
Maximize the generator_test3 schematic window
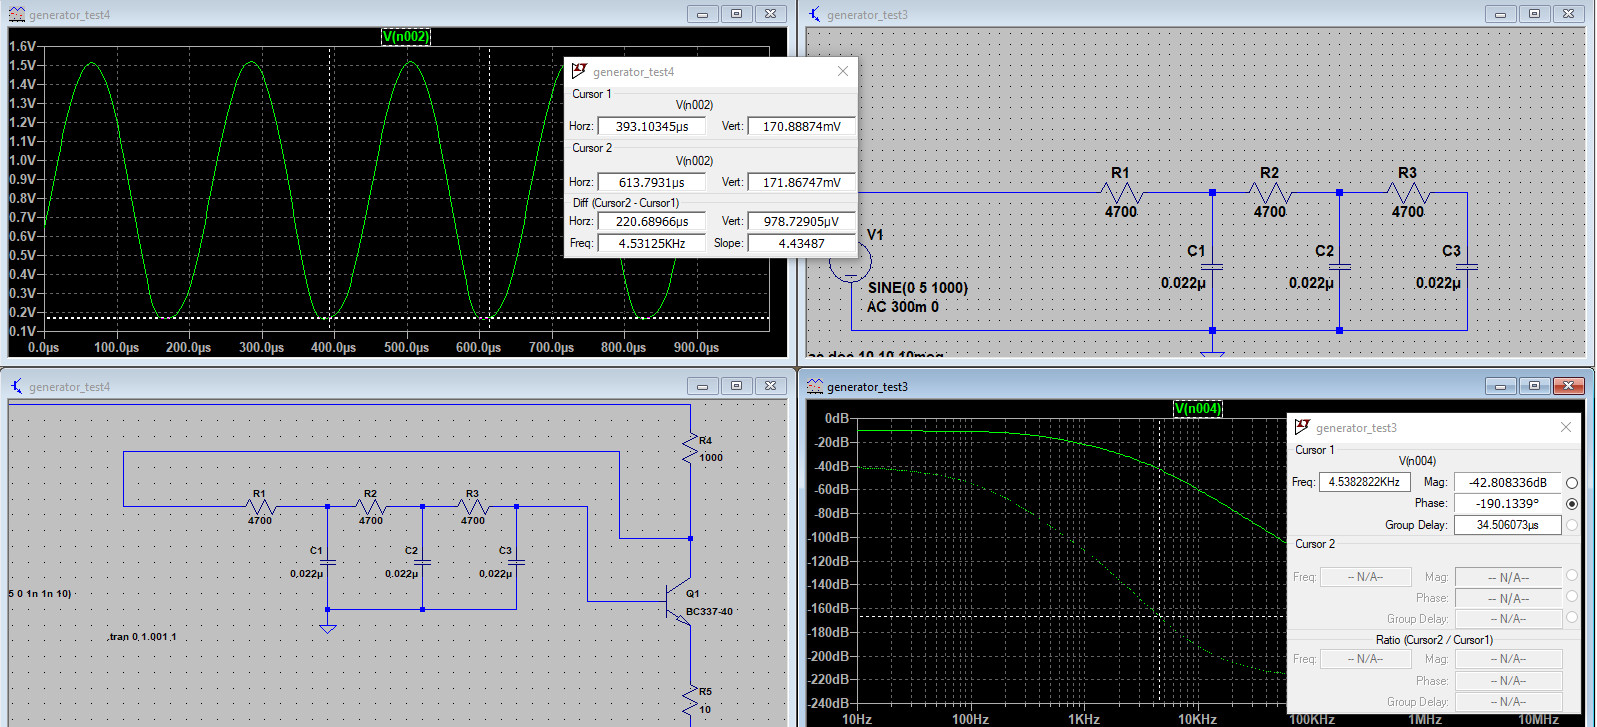[x=1534, y=14]
